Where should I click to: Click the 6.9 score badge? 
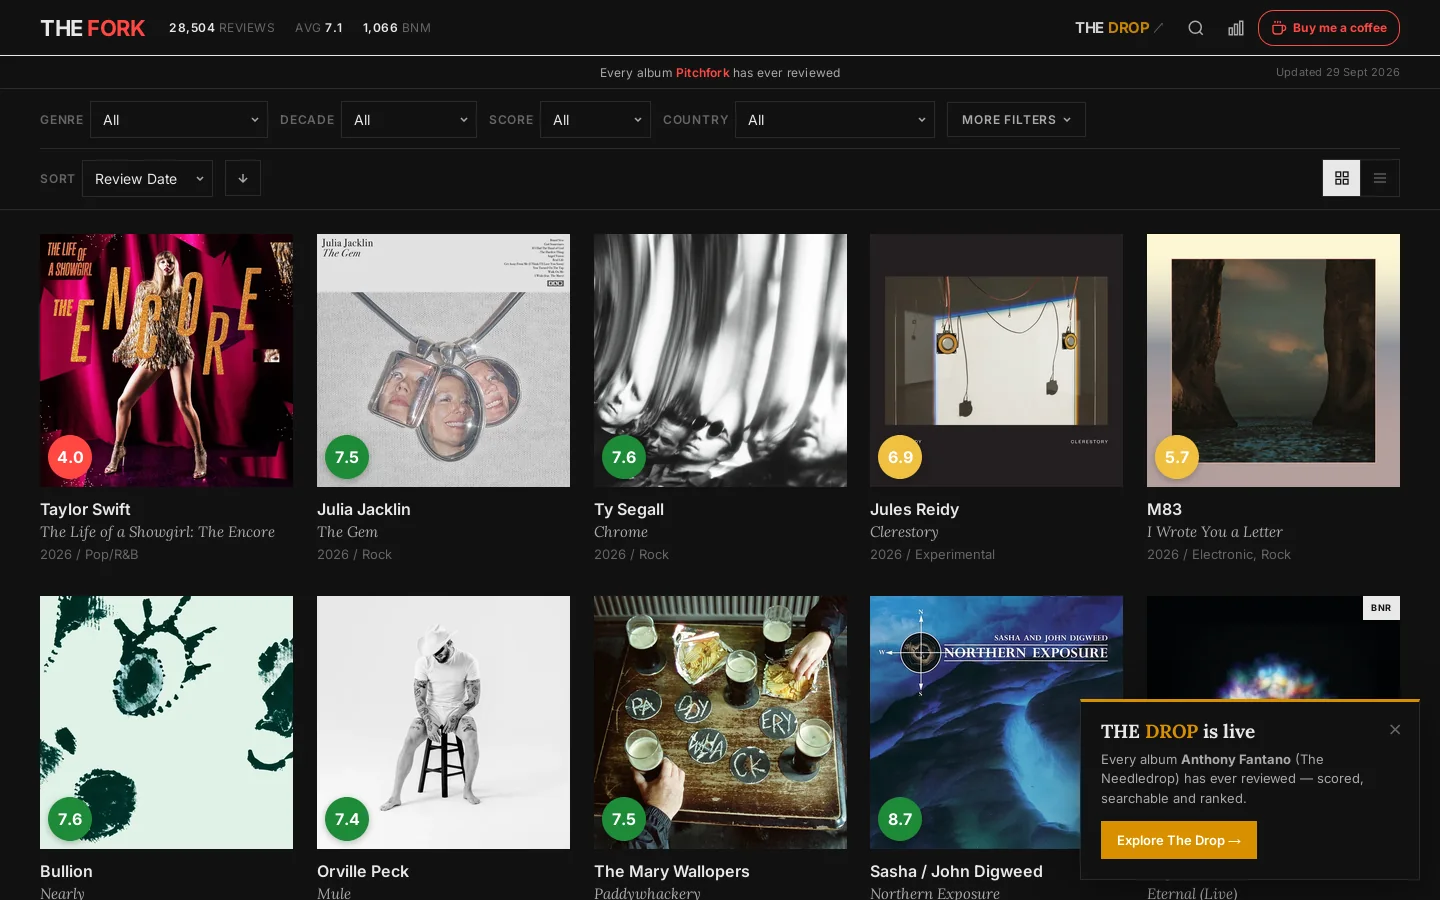click(900, 457)
